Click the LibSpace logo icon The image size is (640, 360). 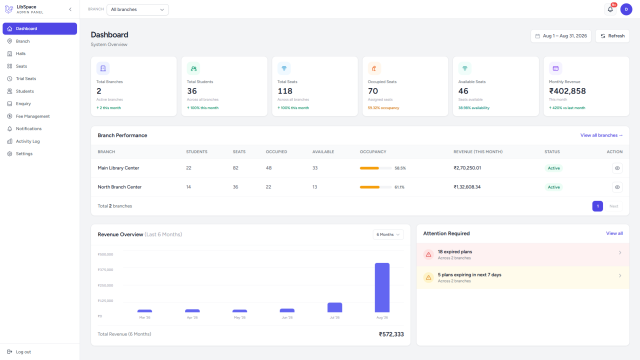(9, 9)
